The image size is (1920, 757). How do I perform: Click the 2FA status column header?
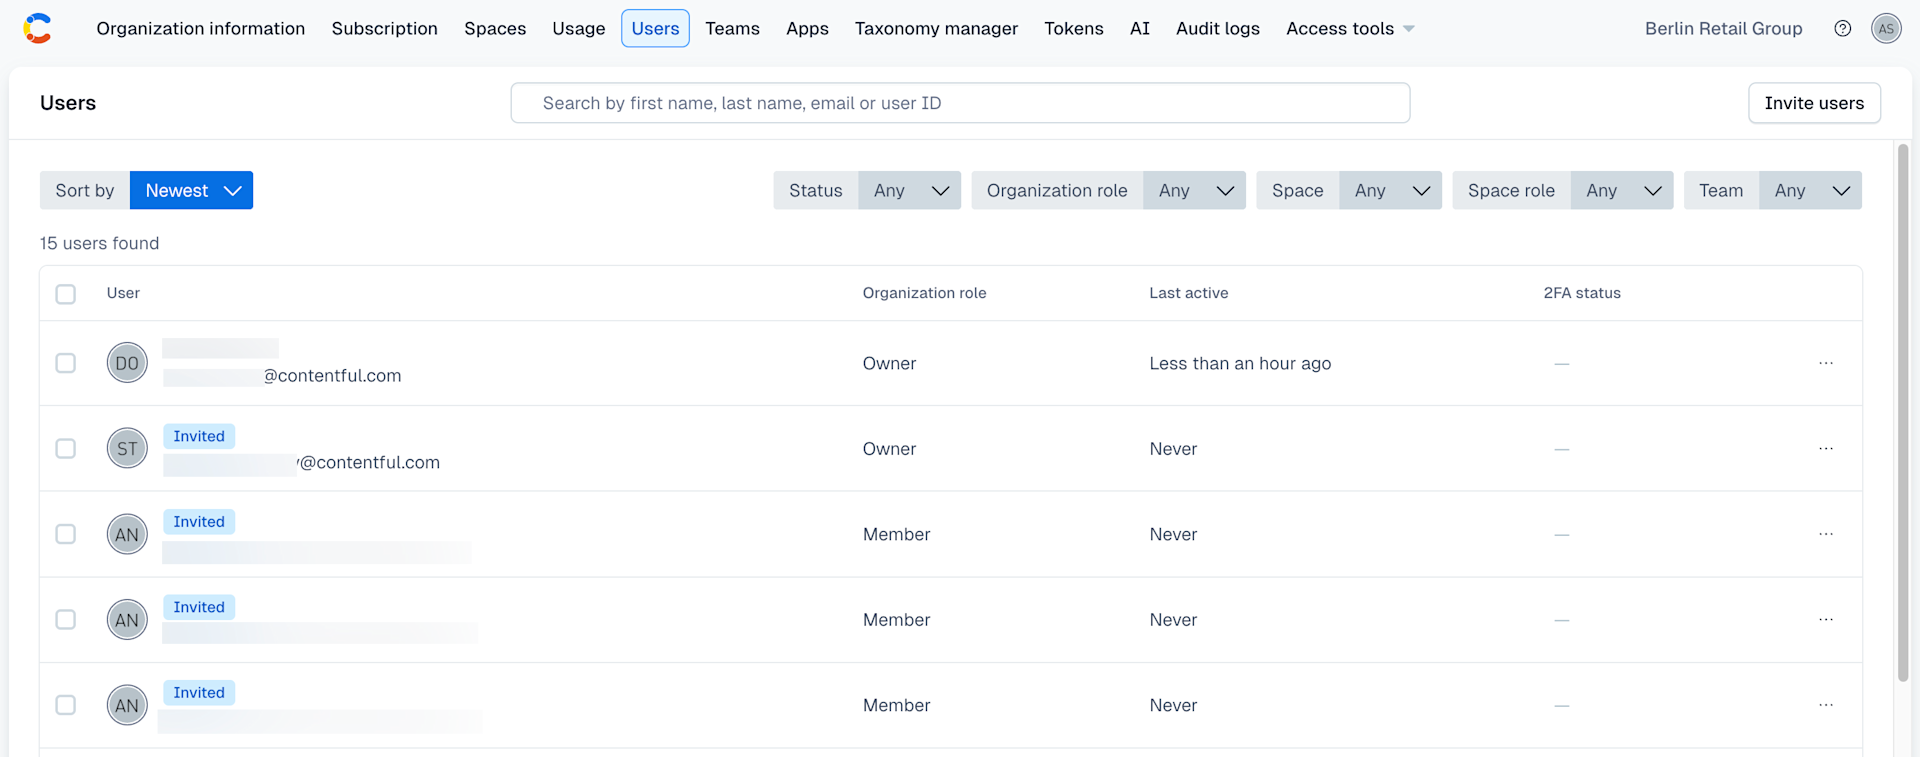[x=1582, y=293]
